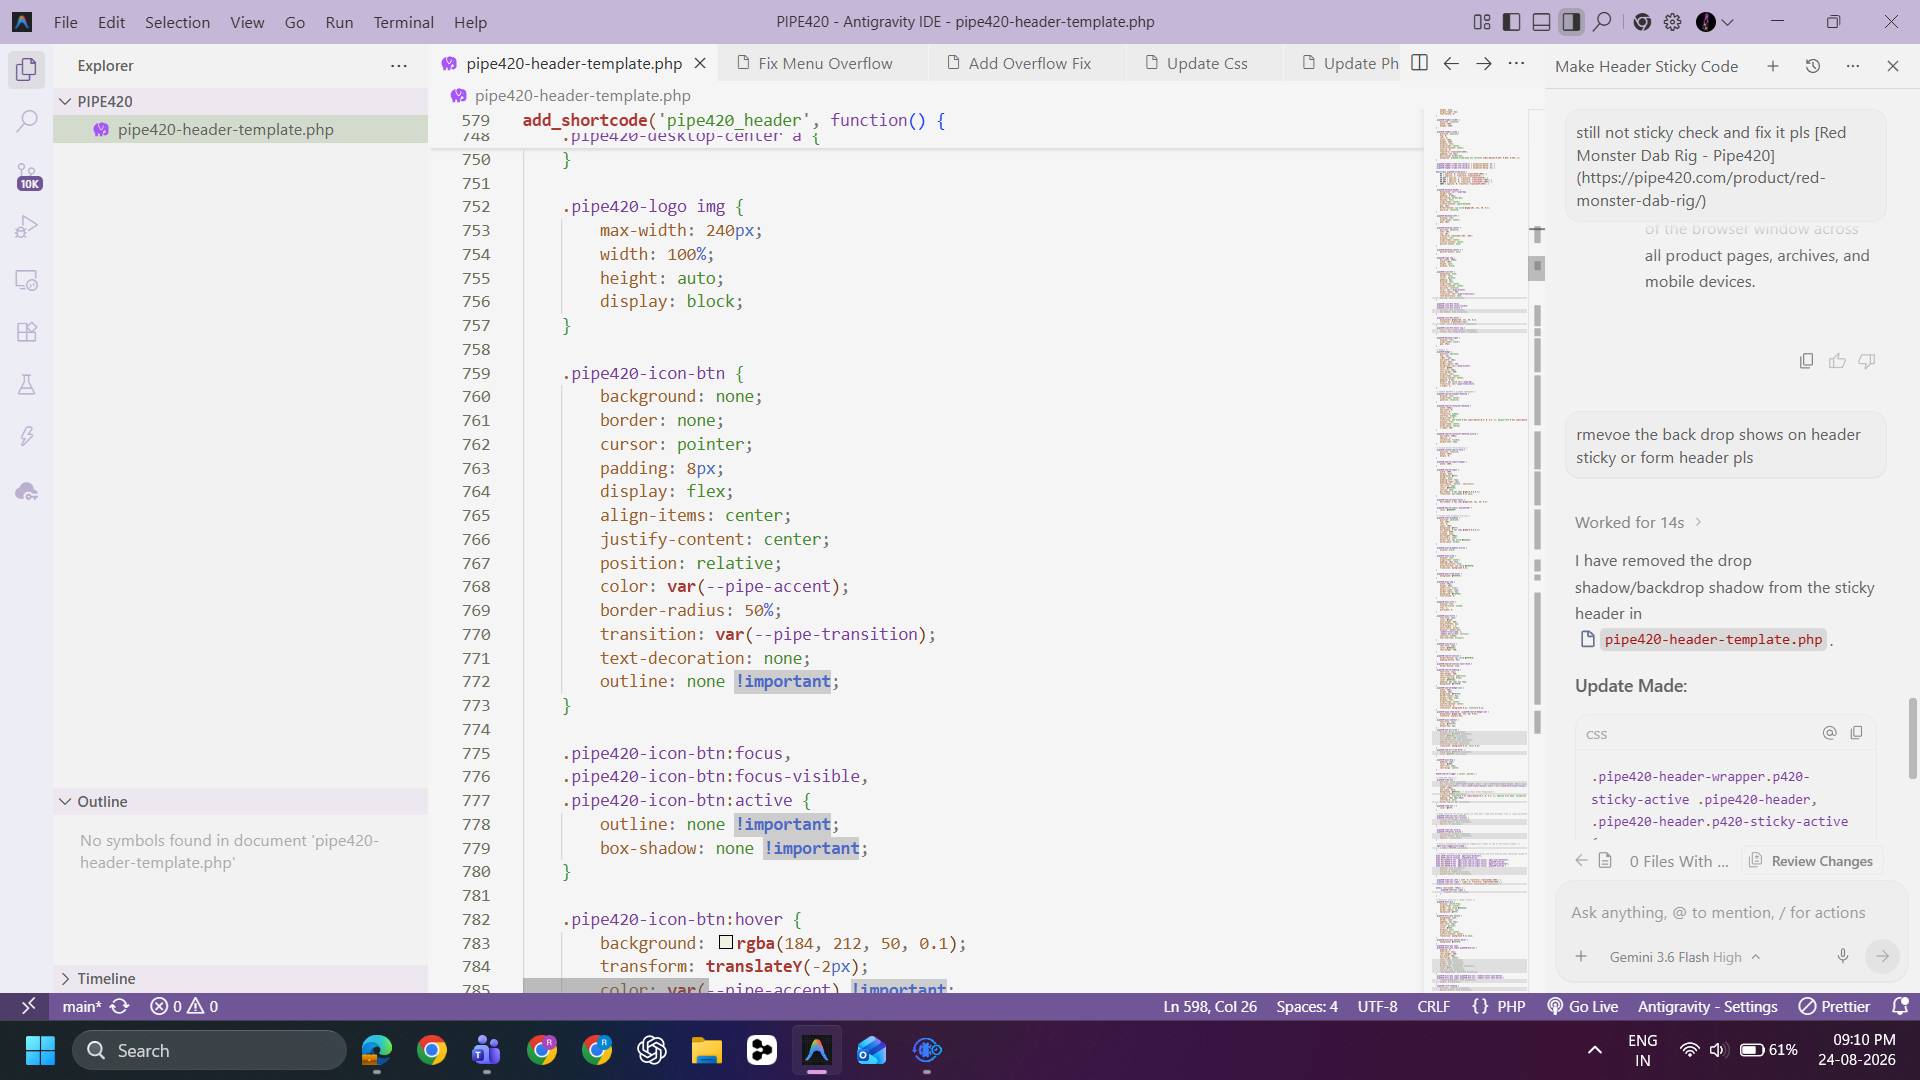Image resolution: width=1920 pixels, height=1080 pixels.
Task: Start a new chat with plus icon
Action: [x=1772, y=66]
